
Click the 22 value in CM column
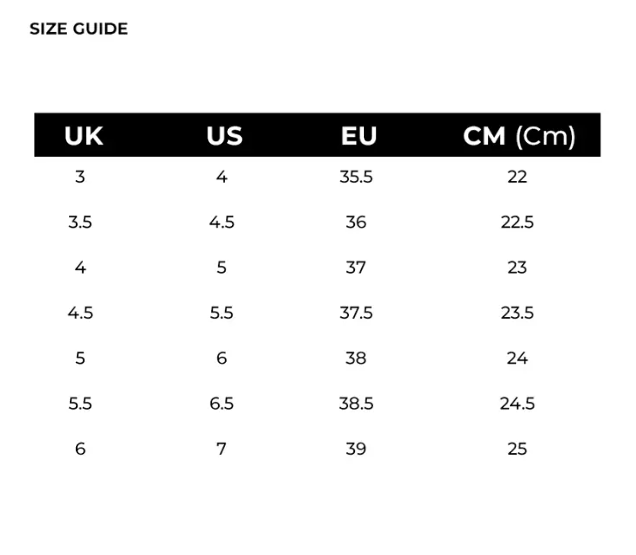(x=517, y=177)
